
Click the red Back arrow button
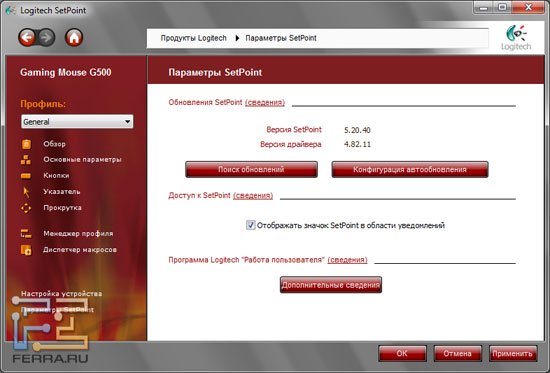tap(27, 37)
